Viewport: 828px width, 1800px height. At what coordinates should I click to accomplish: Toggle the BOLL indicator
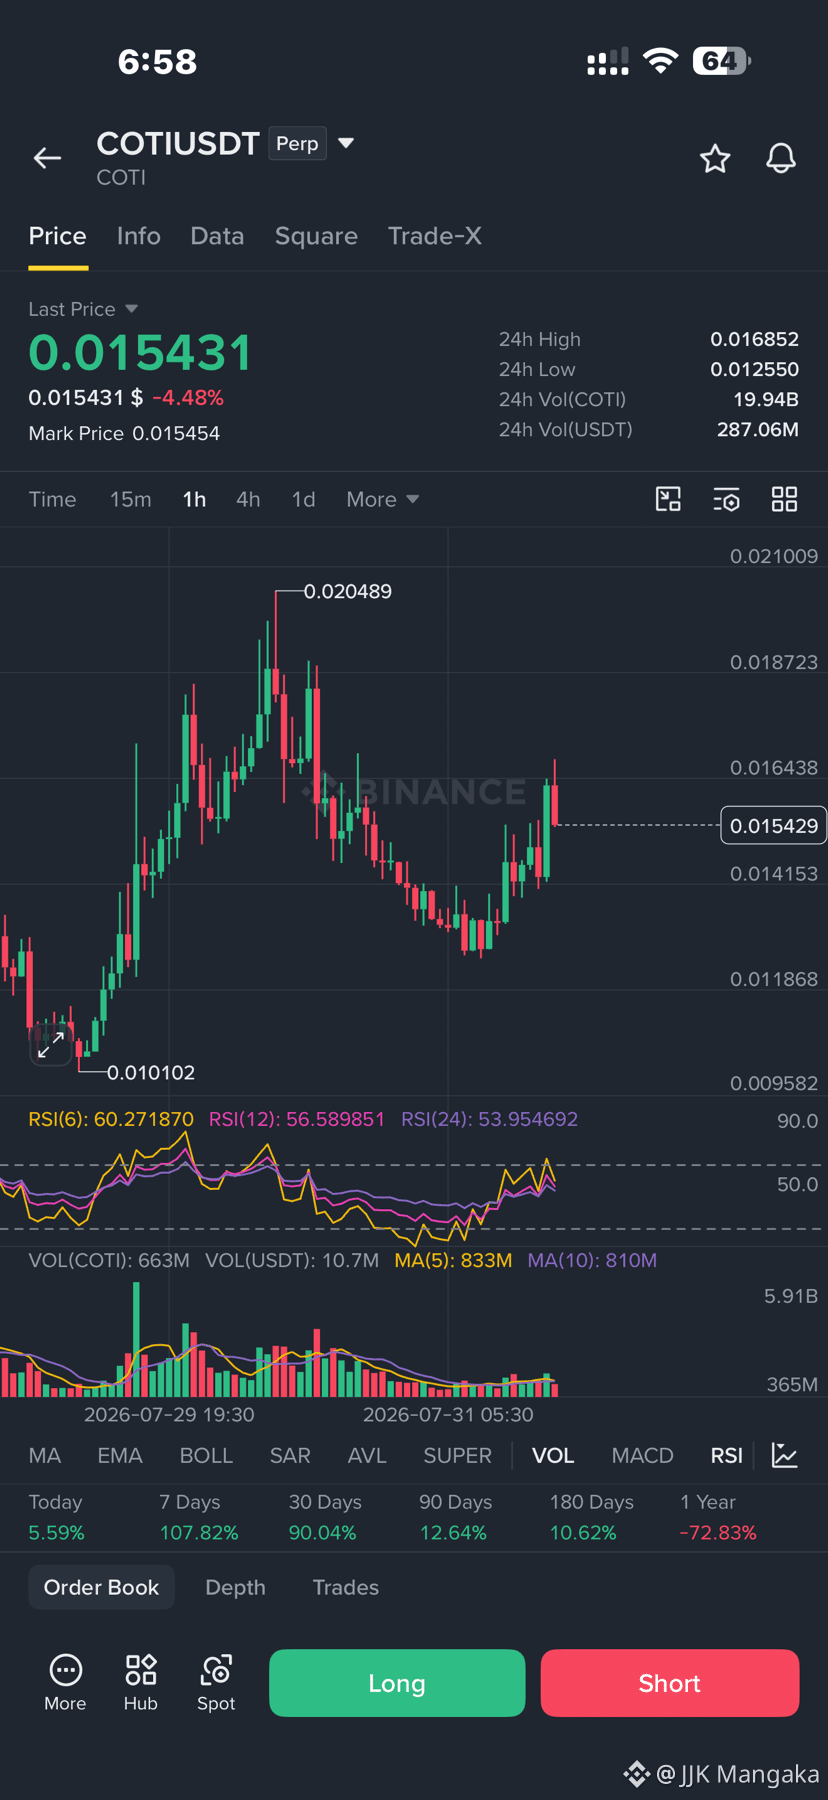click(x=206, y=1455)
